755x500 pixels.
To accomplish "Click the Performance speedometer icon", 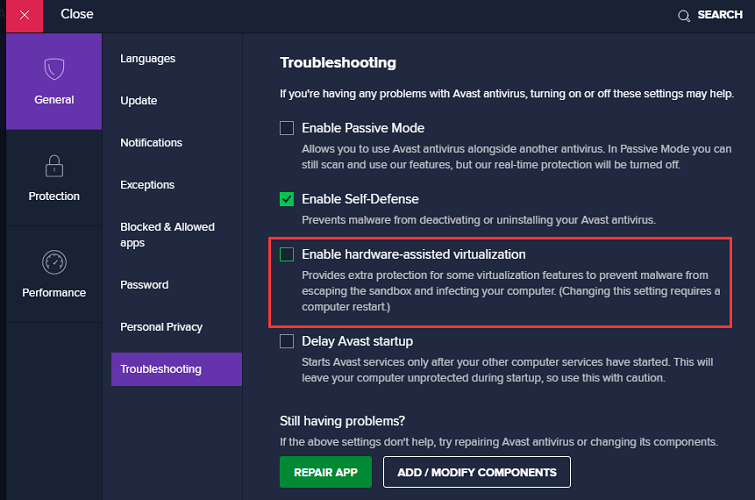I will (x=54, y=262).
